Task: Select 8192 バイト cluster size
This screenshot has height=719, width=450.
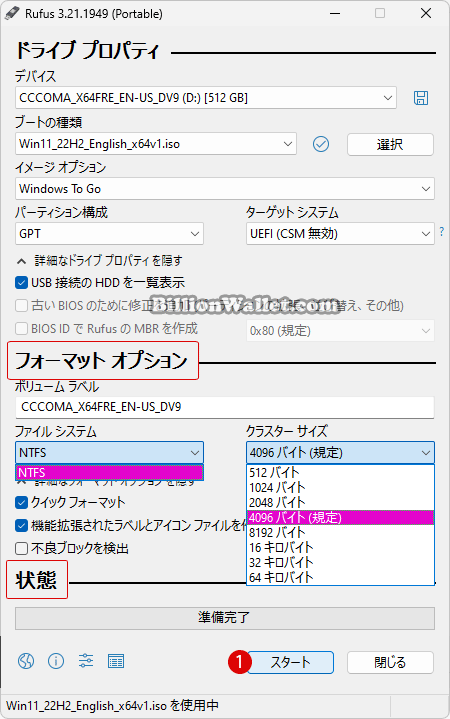Action: pos(340,532)
